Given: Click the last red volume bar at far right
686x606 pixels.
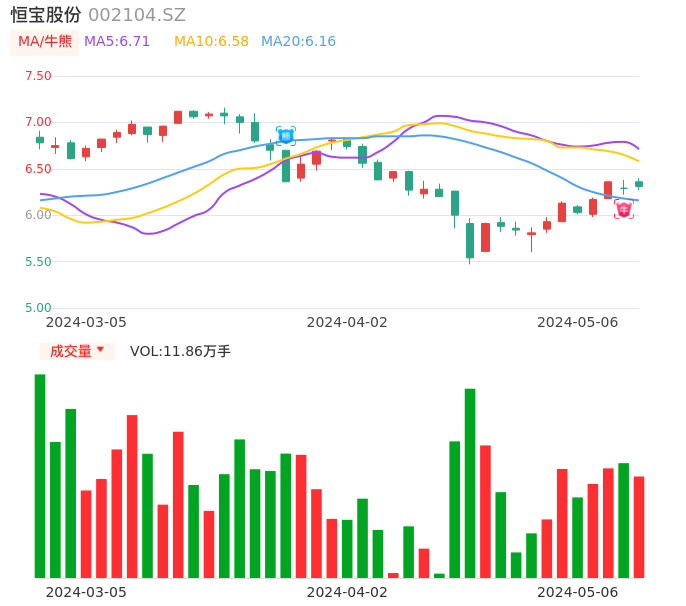Looking at the screenshot, I should coord(639,527).
